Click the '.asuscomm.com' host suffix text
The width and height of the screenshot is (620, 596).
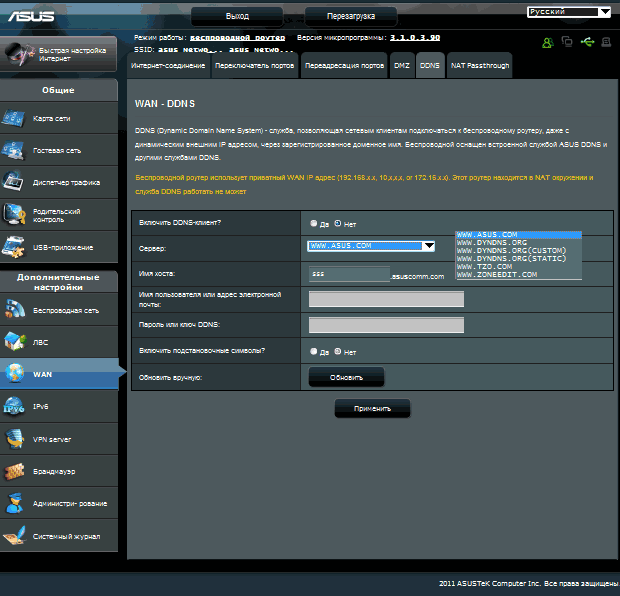click(418, 276)
